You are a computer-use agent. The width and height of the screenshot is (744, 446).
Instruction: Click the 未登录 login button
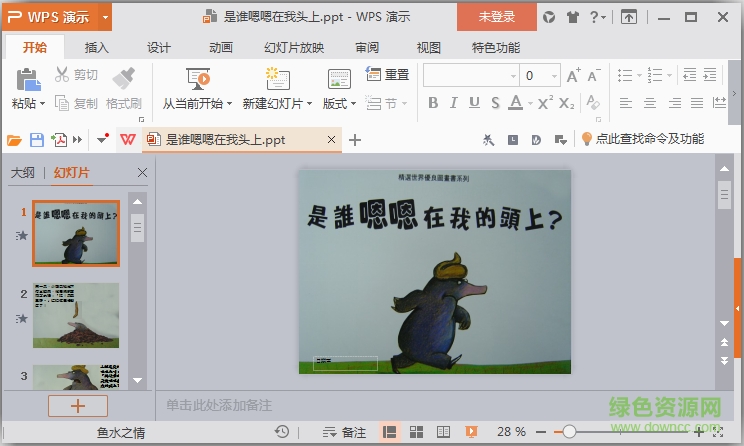tap(497, 16)
